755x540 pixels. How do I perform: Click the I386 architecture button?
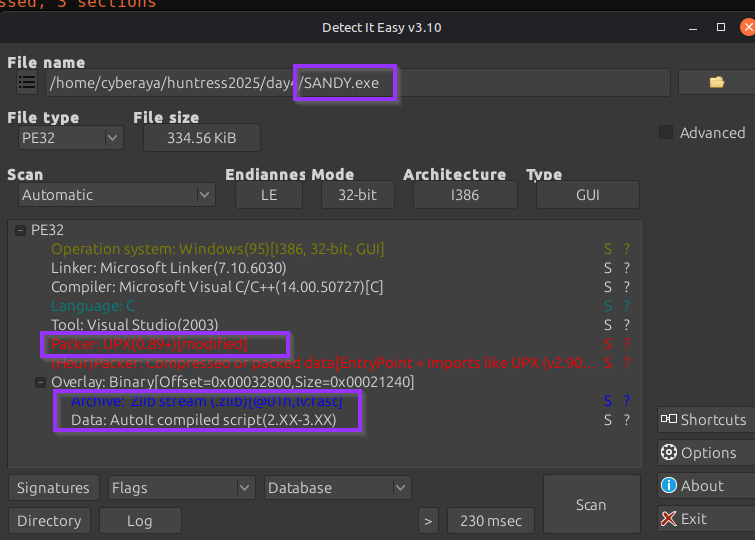[465, 195]
